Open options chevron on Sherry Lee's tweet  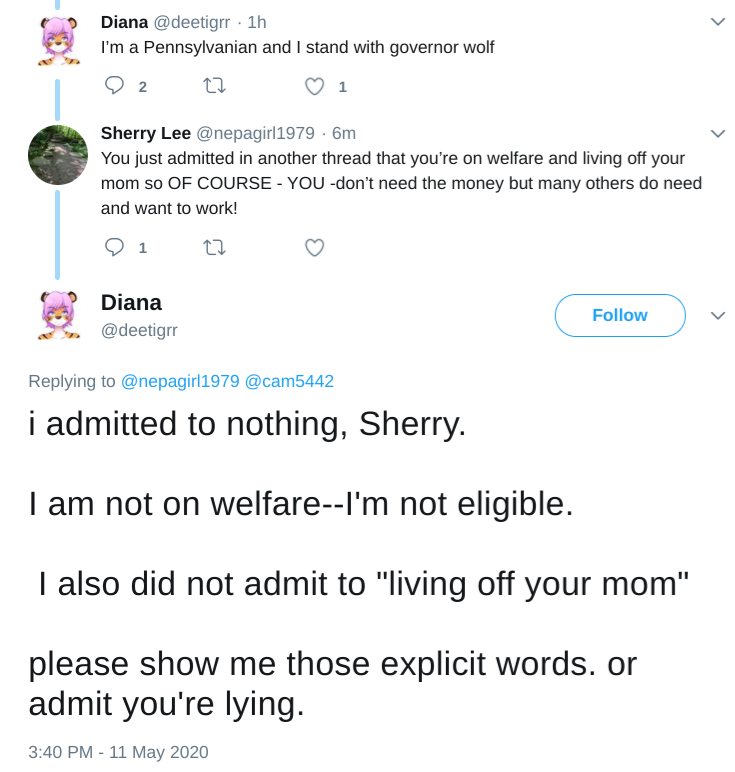(718, 133)
